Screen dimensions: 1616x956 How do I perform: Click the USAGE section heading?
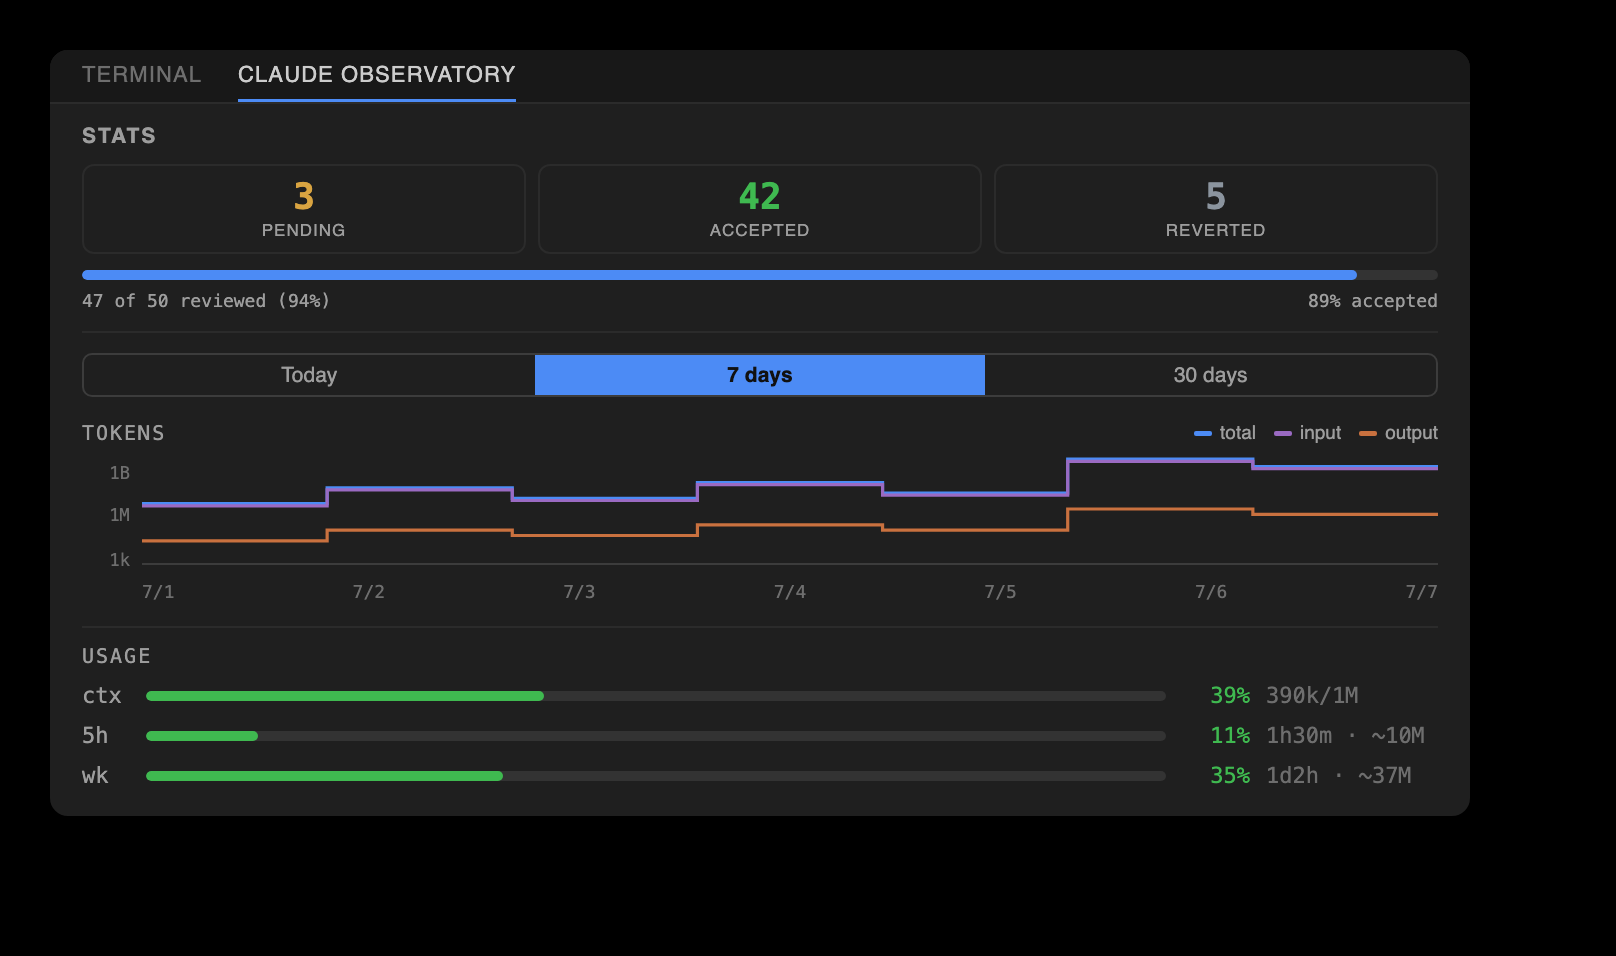[116, 656]
